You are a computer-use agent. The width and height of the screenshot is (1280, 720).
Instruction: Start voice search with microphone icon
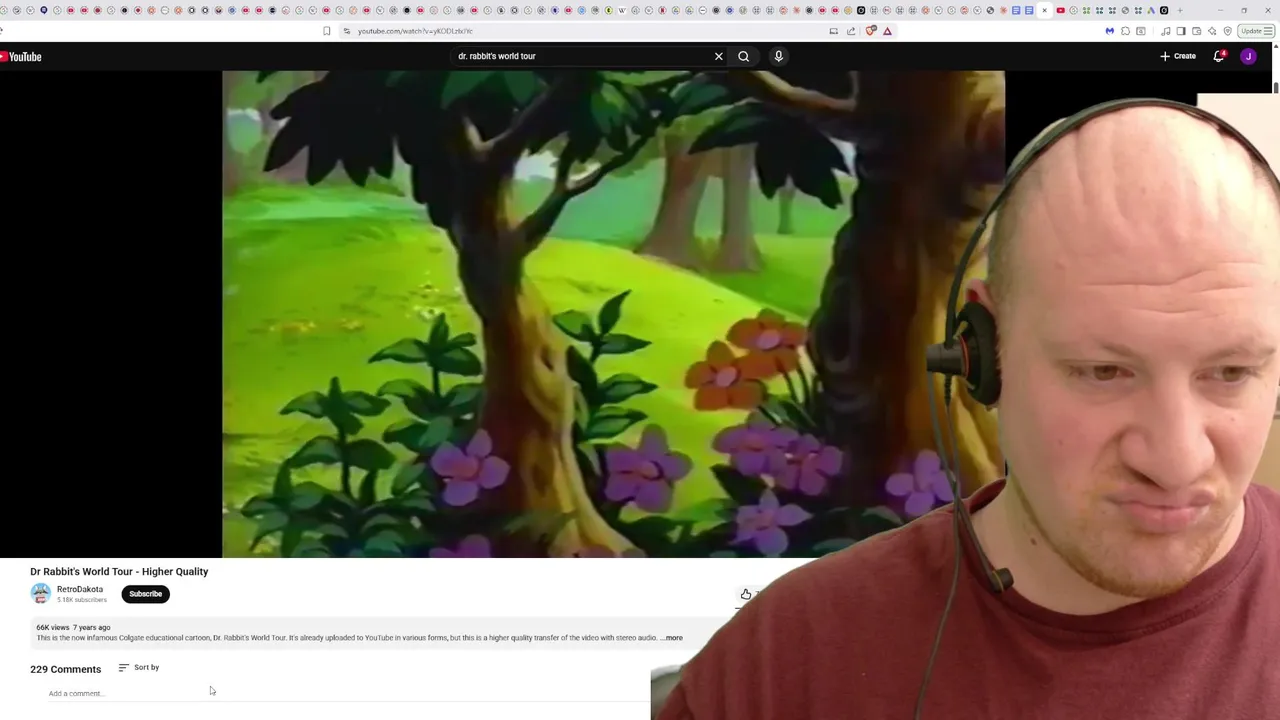(x=778, y=56)
